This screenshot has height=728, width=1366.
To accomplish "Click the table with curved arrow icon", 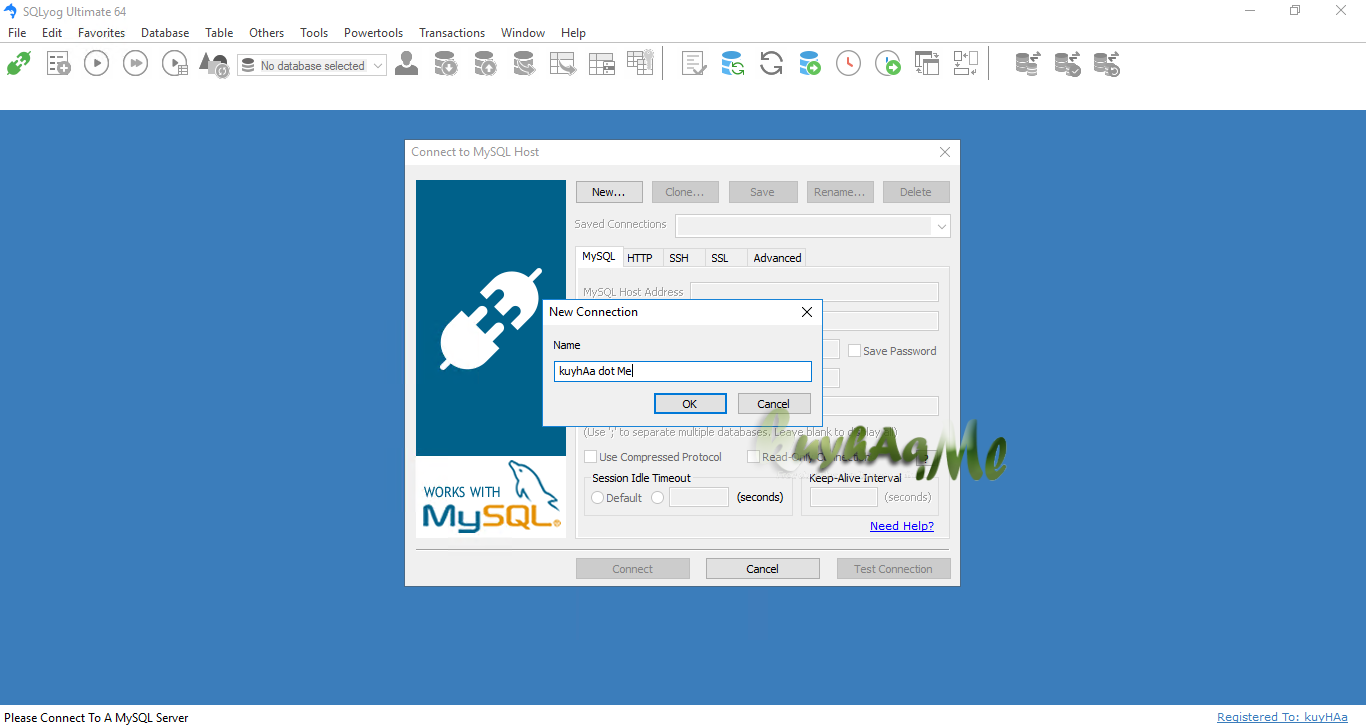I will [563, 64].
